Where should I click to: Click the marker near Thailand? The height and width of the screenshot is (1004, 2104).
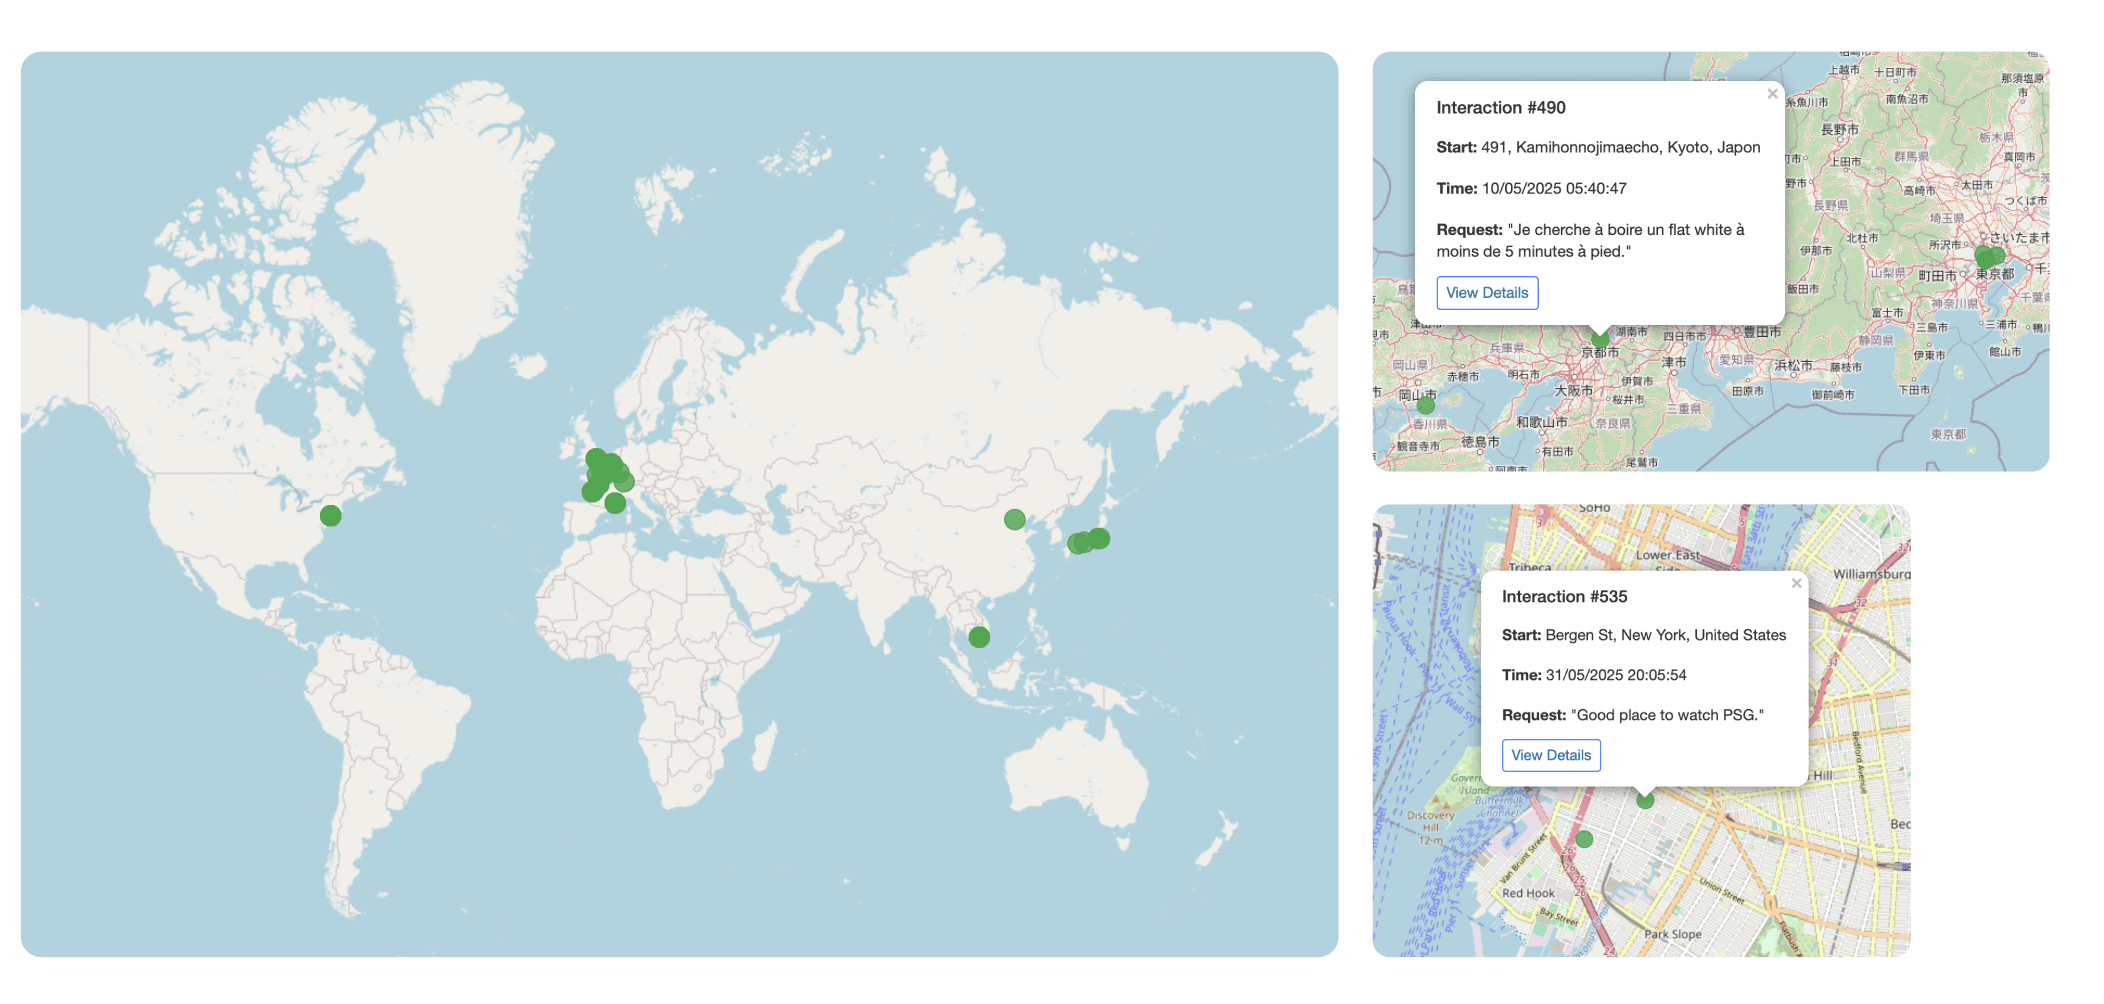point(977,635)
